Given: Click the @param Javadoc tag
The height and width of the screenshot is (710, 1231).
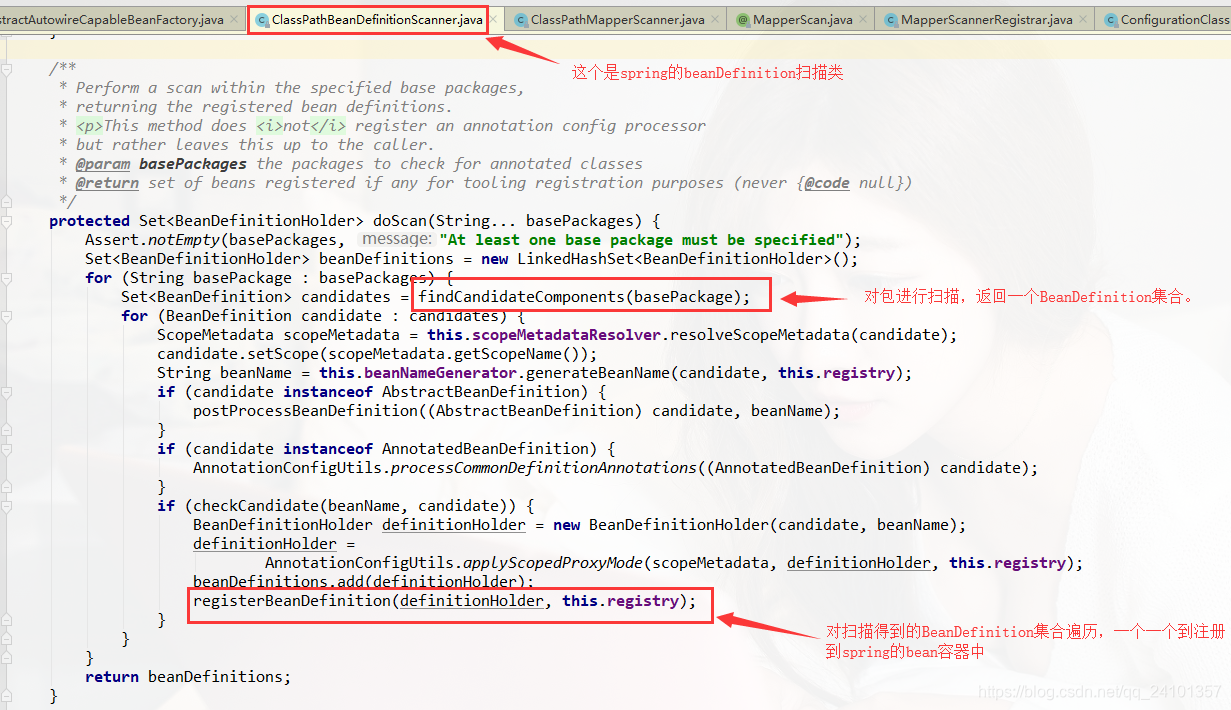Looking at the screenshot, I should tap(103, 164).
